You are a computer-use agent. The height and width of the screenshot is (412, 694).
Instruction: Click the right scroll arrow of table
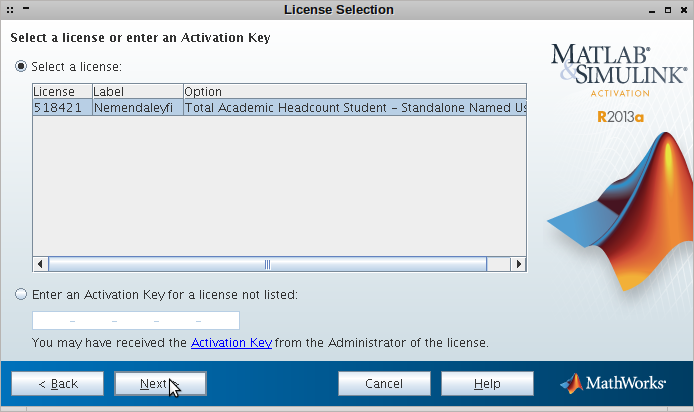point(519,264)
